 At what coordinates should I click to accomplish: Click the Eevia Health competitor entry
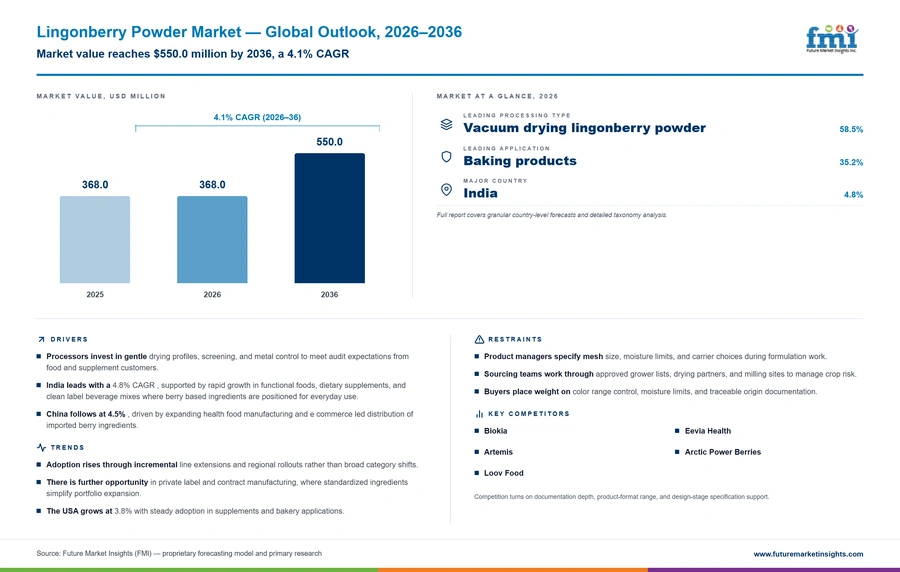pyautogui.click(x=708, y=431)
